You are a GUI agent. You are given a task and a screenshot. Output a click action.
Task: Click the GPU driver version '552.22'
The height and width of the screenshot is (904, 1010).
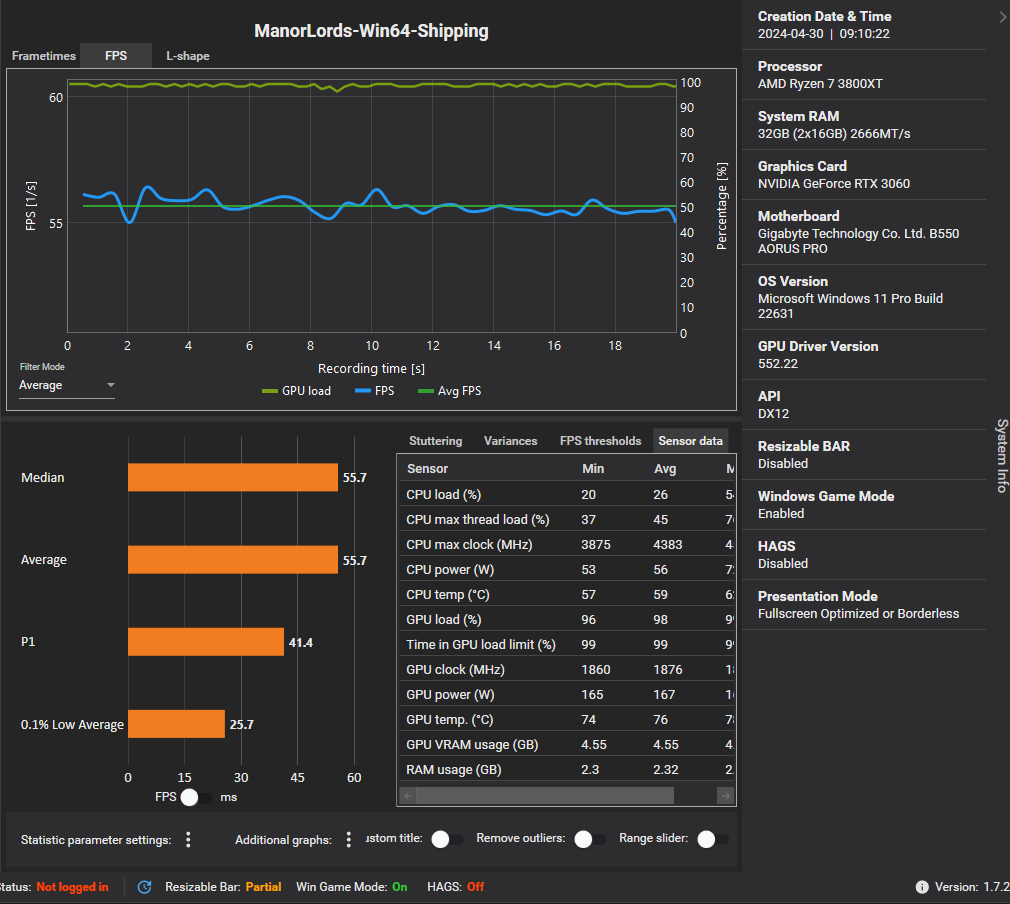[777, 364]
